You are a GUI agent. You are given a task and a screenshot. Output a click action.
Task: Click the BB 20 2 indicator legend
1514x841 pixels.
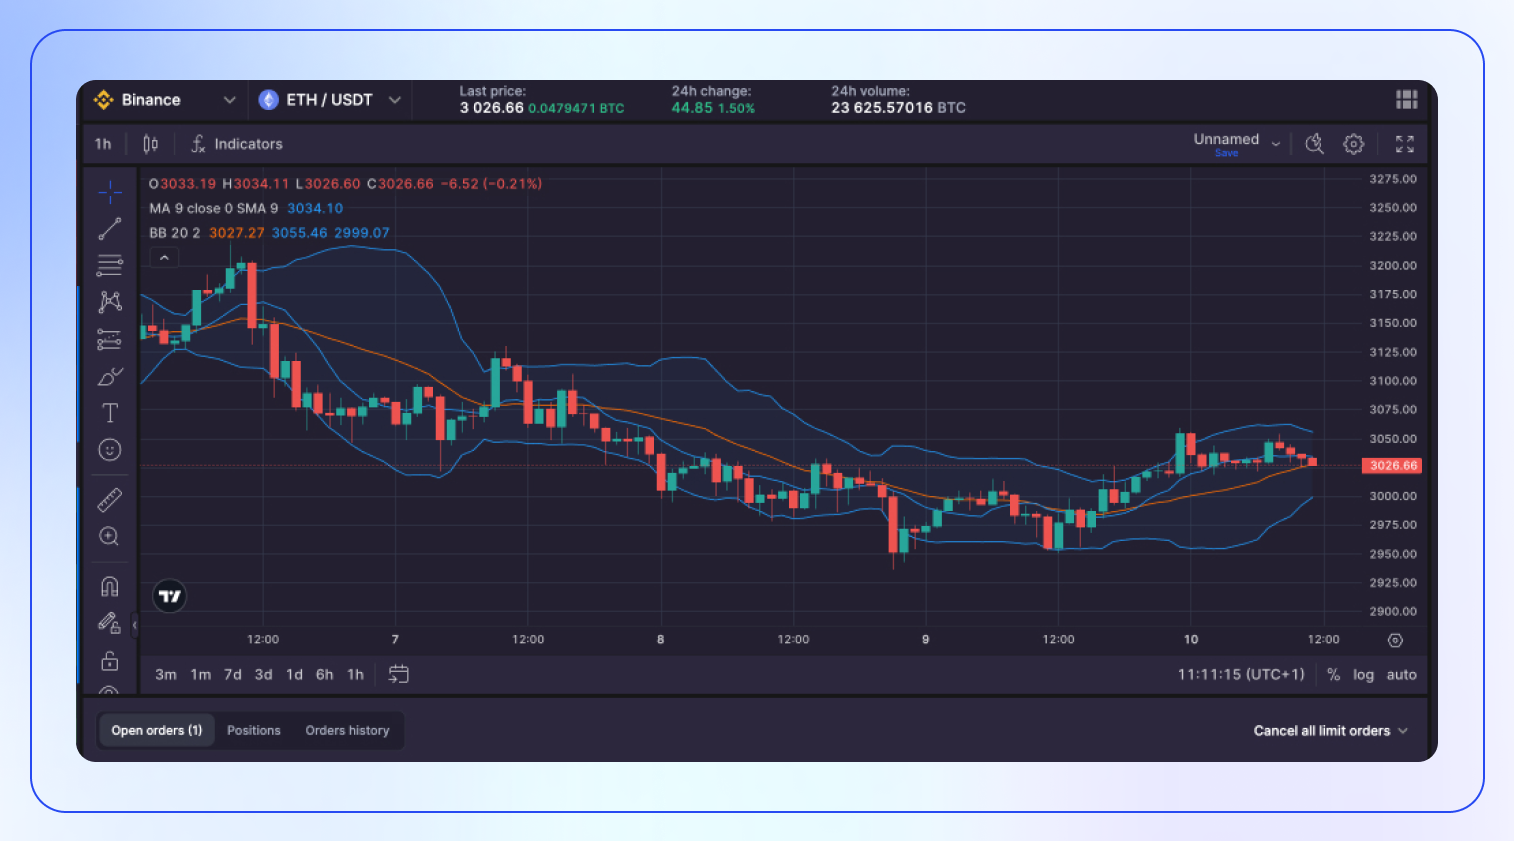click(269, 233)
